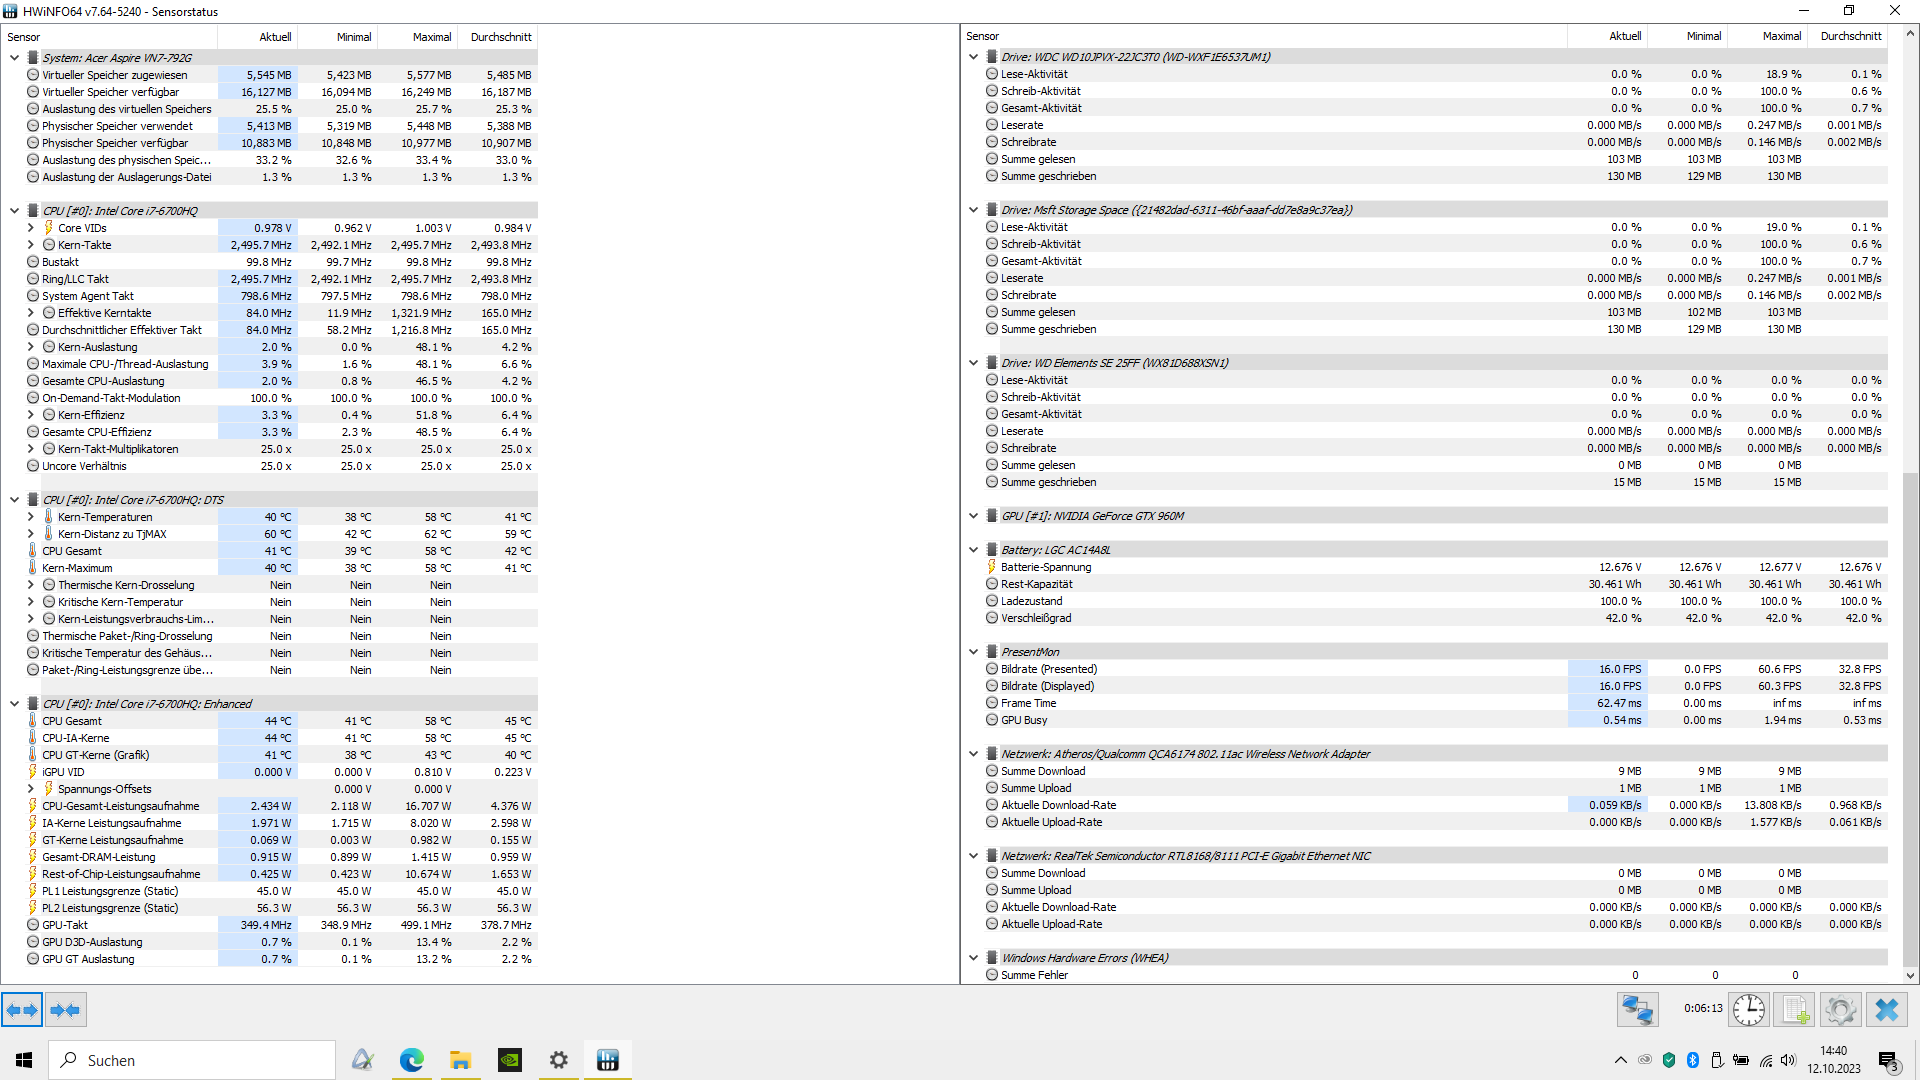Click the clock reset timer icon
Screen dimensions: 1920x1080
[x=1748, y=1010]
